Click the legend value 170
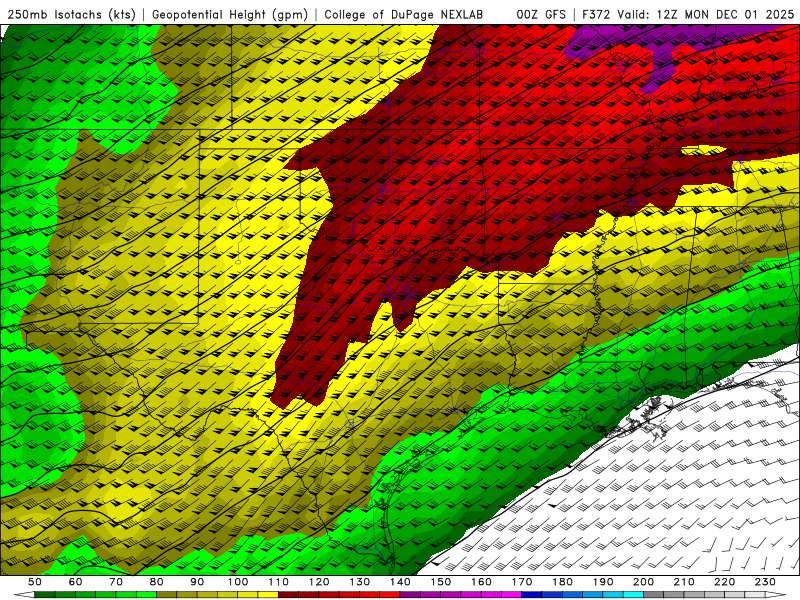800x600 pixels. tap(522, 582)
